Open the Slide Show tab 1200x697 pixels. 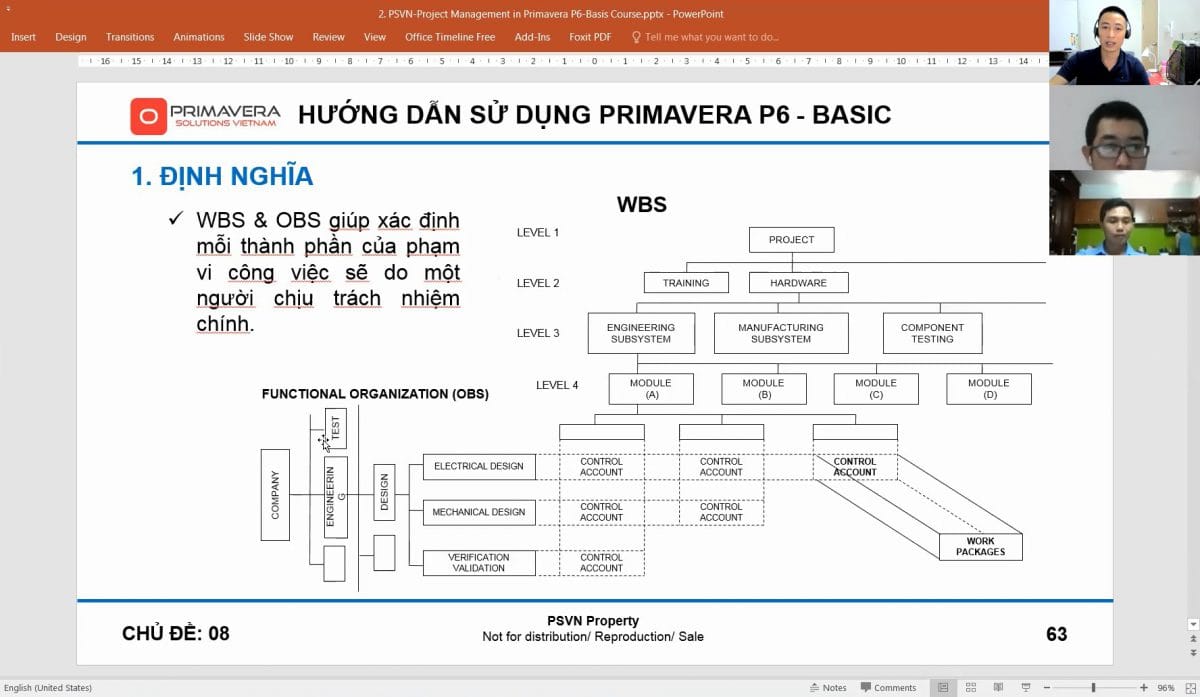tap(268, 37)
